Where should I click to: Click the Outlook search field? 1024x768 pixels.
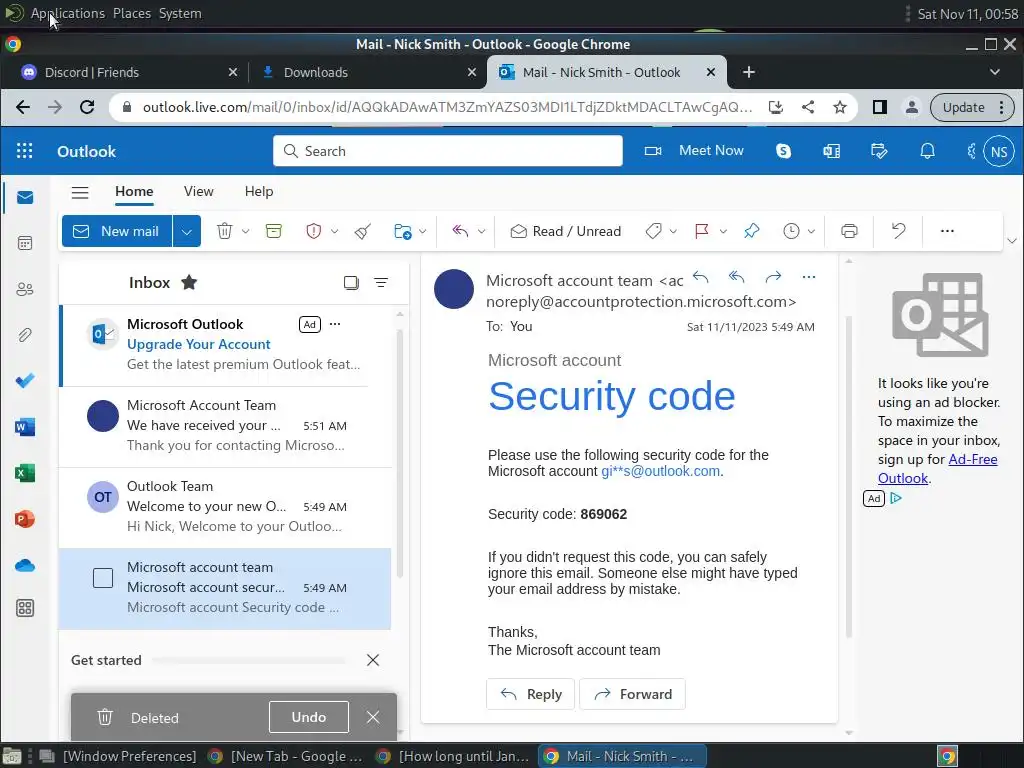pyautogui.click(x=448, y=151)
